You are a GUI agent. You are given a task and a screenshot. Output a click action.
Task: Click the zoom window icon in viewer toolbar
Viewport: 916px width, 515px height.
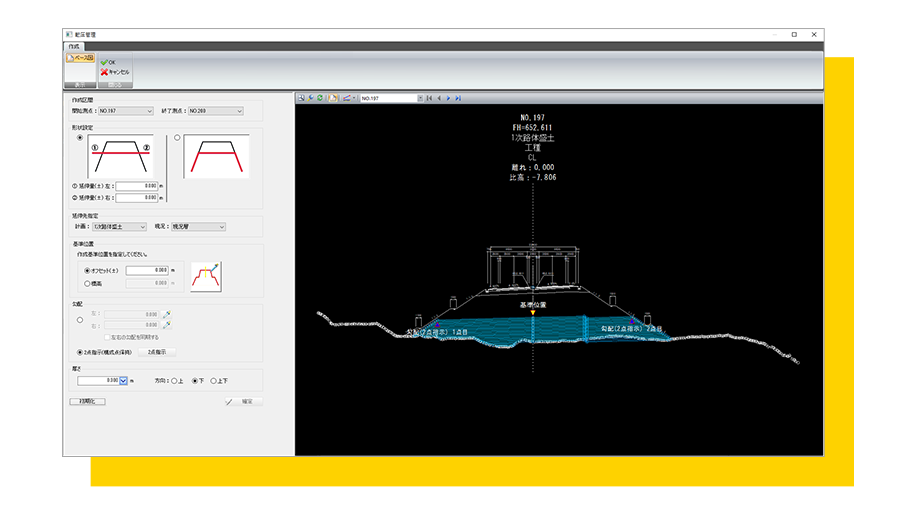coord(301,98)
